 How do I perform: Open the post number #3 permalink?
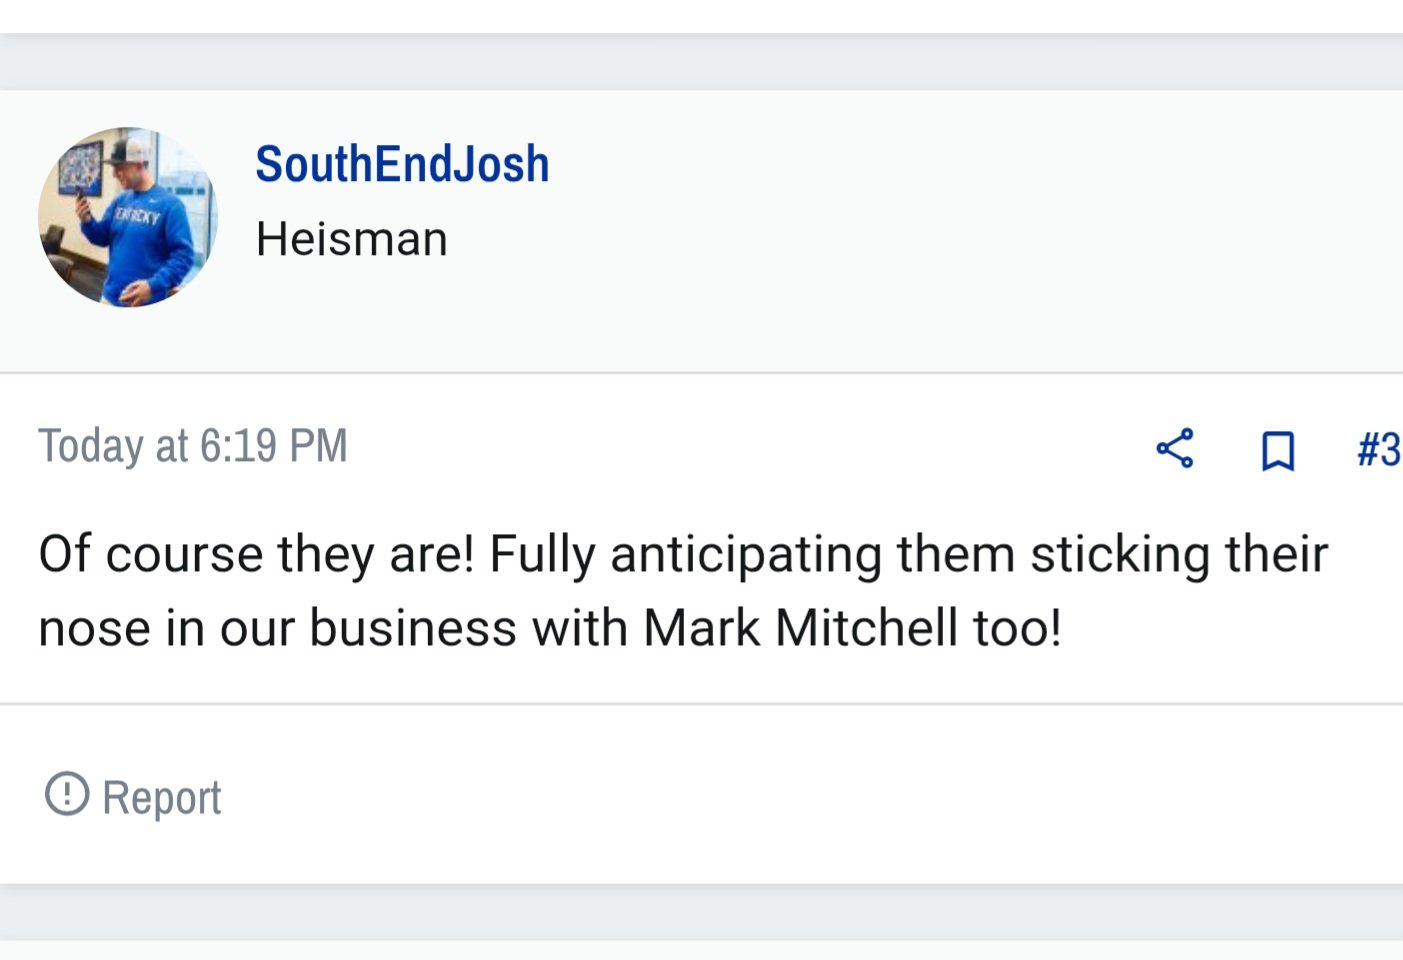1379,449
